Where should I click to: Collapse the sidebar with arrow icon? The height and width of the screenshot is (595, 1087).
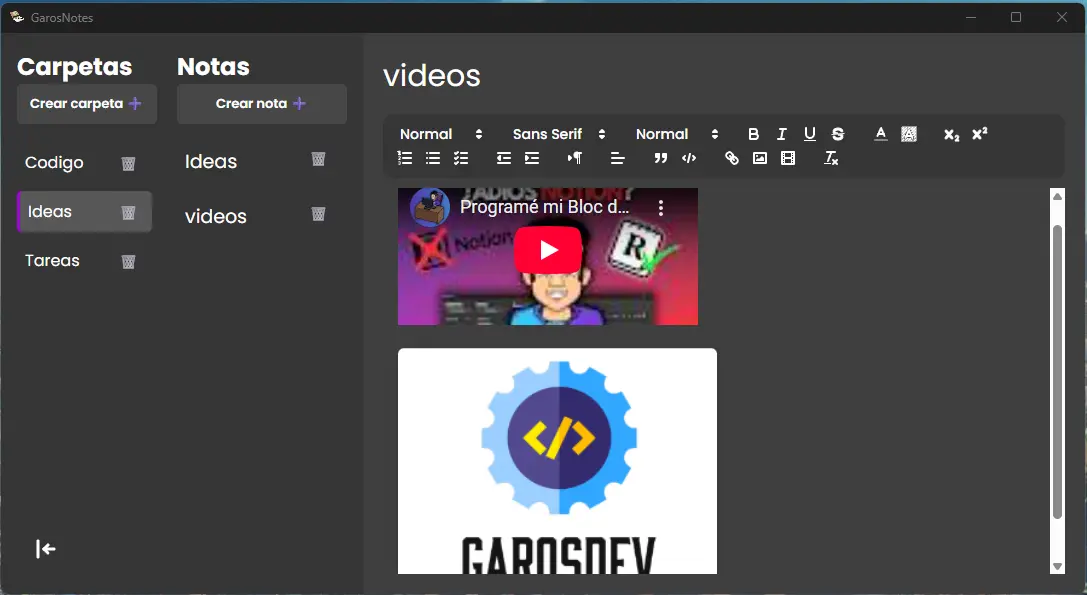point(46,549)
